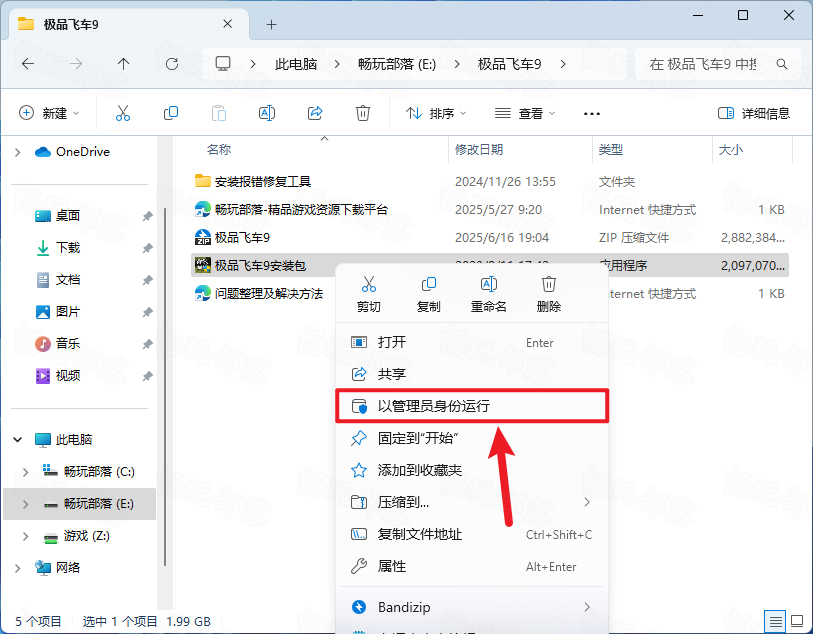The image size is (813, 634).
Task: Open the three-dot See more menu
Action: [592, 114]
